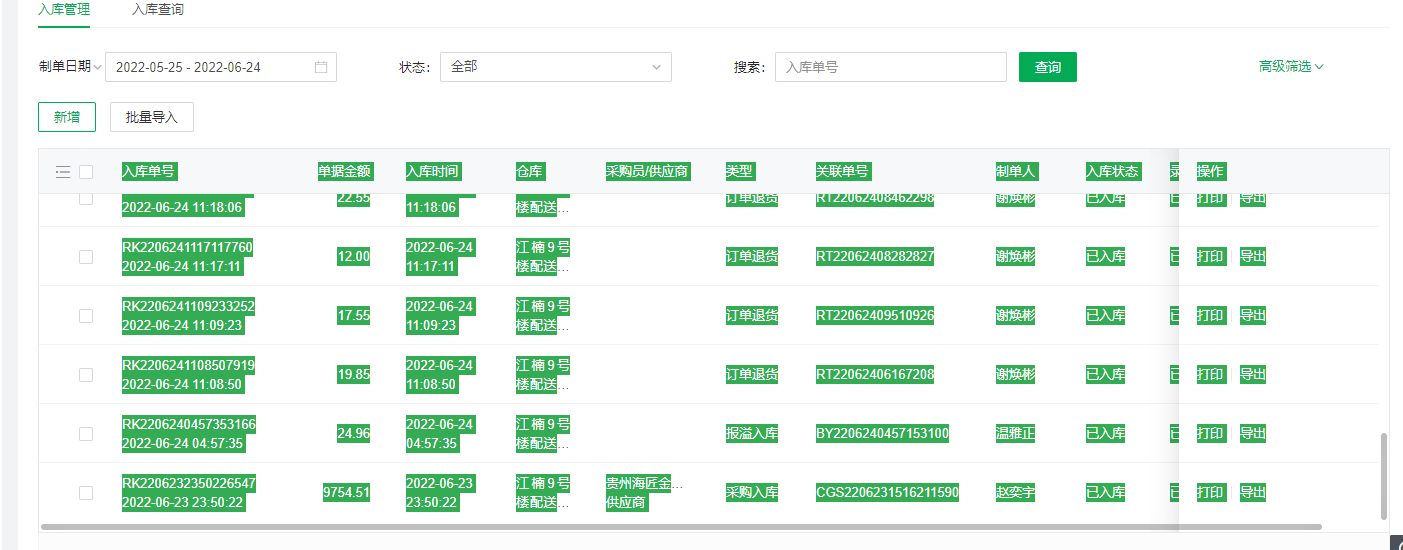Focus the 入库单号 search input

click(x=890, y=67)
